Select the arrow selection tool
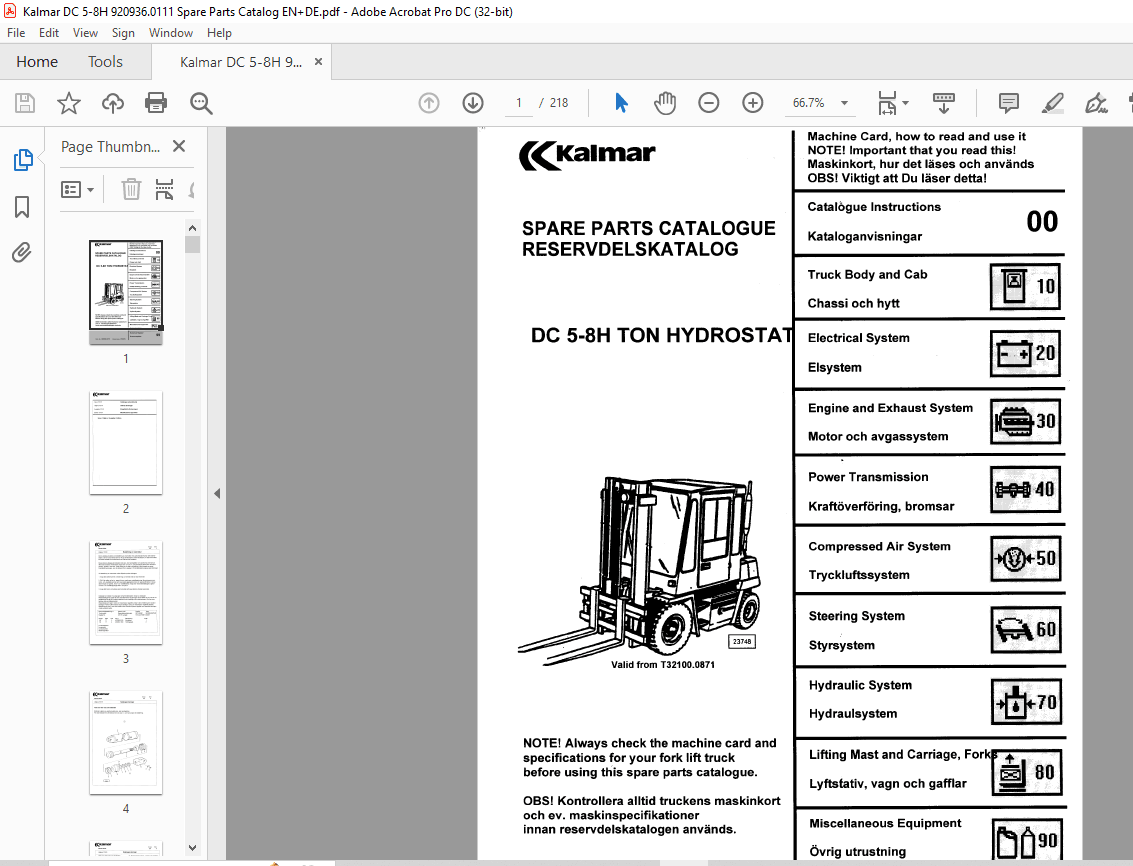Image resolution: width=1133 pixels, height=866 pixels. tap(621, 103)
